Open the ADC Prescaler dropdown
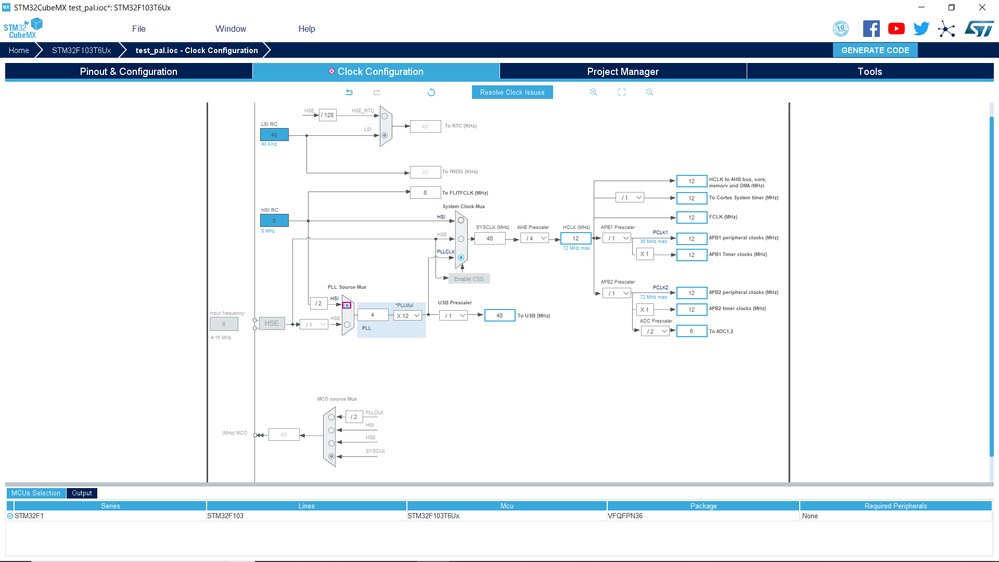 tap(655, 331)
